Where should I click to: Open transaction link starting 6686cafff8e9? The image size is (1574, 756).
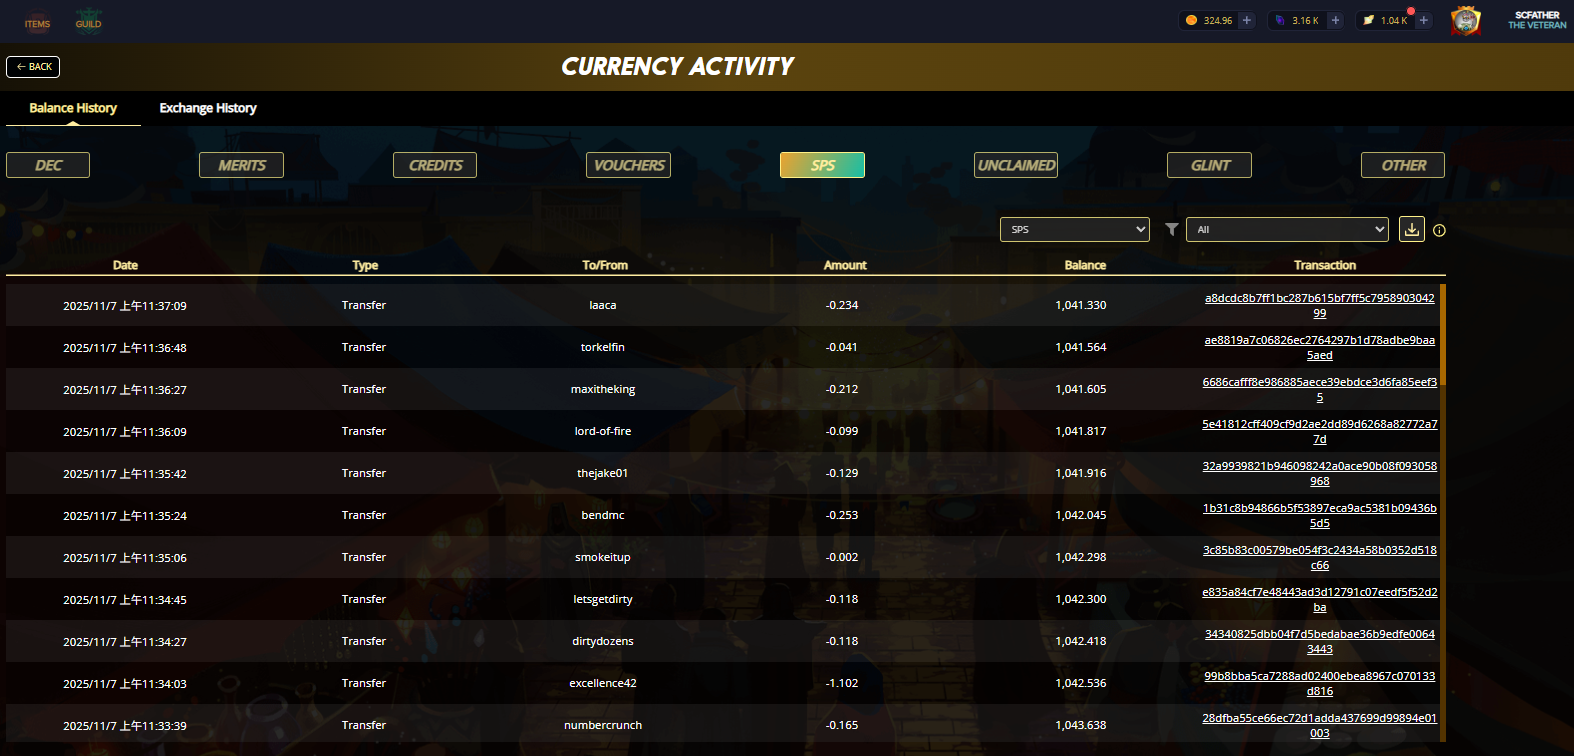(1320, 390)
